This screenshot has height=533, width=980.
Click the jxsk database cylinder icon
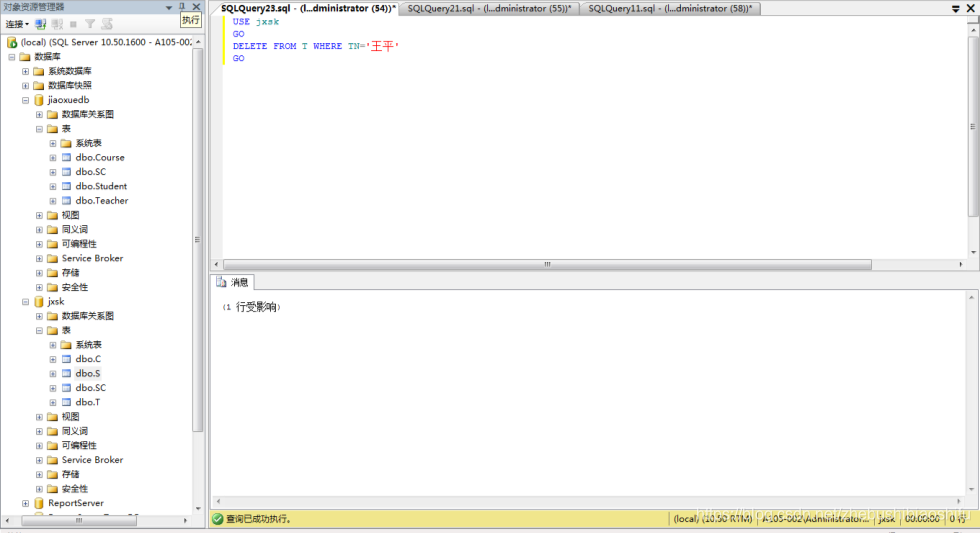[x=39, y=302]
